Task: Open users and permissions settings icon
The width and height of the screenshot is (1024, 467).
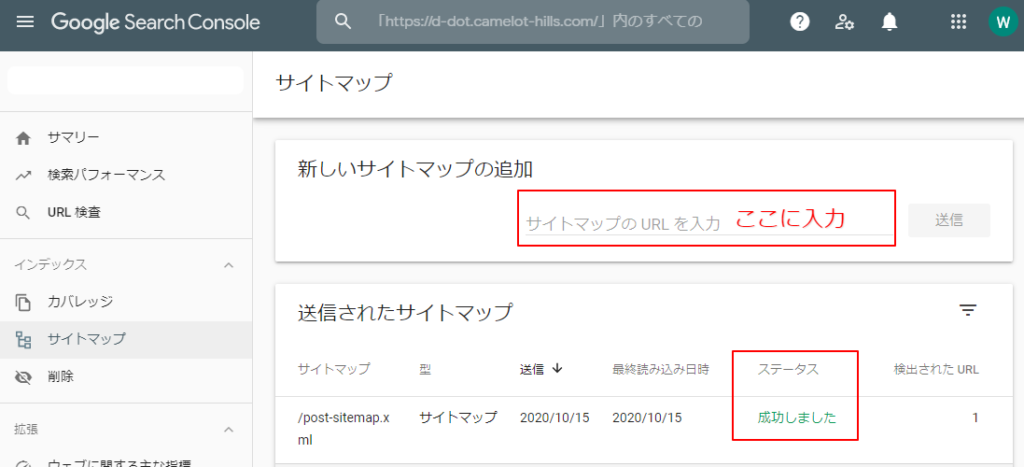Action: [845, 22]
